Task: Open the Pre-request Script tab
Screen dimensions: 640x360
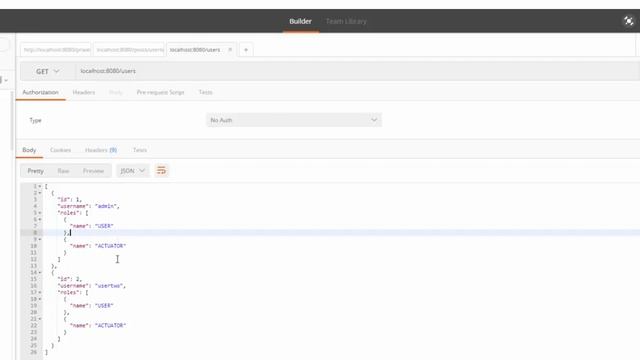Action: coord(160,92)
